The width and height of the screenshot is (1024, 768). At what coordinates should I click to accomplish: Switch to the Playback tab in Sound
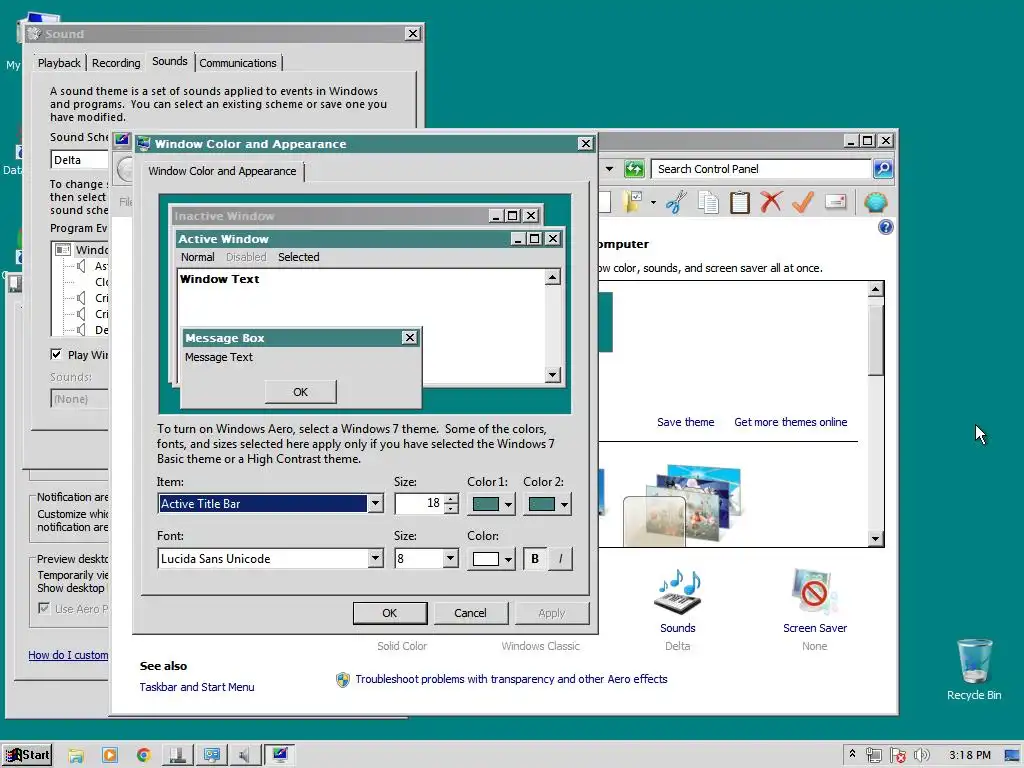point(59,63)
